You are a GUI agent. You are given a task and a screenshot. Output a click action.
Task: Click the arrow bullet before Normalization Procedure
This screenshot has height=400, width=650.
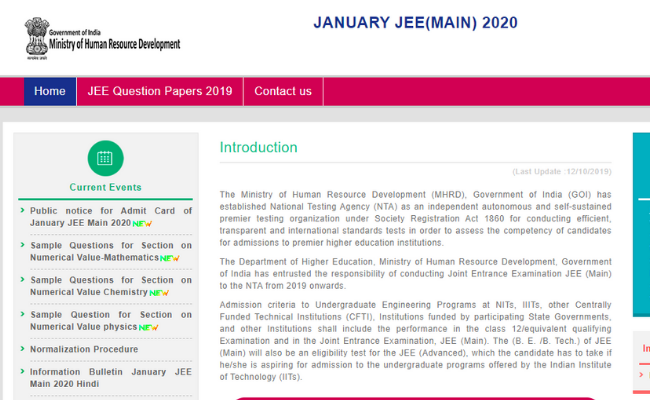22,349
